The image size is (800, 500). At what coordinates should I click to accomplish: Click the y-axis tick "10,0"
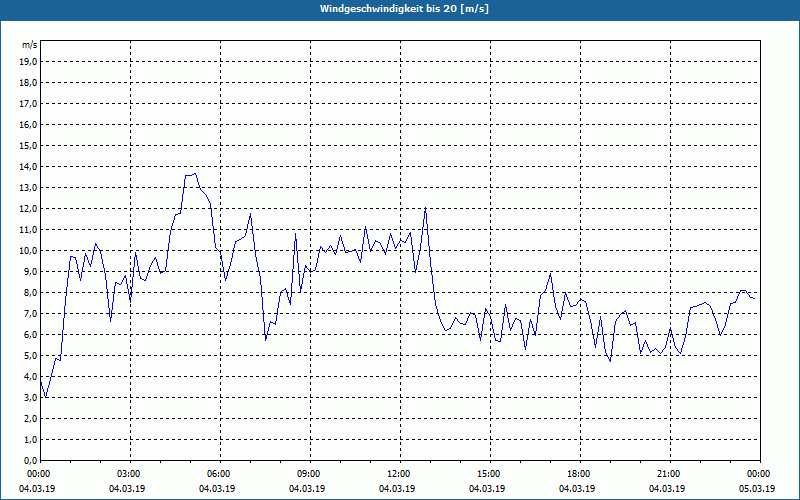[x=28, y=251]
